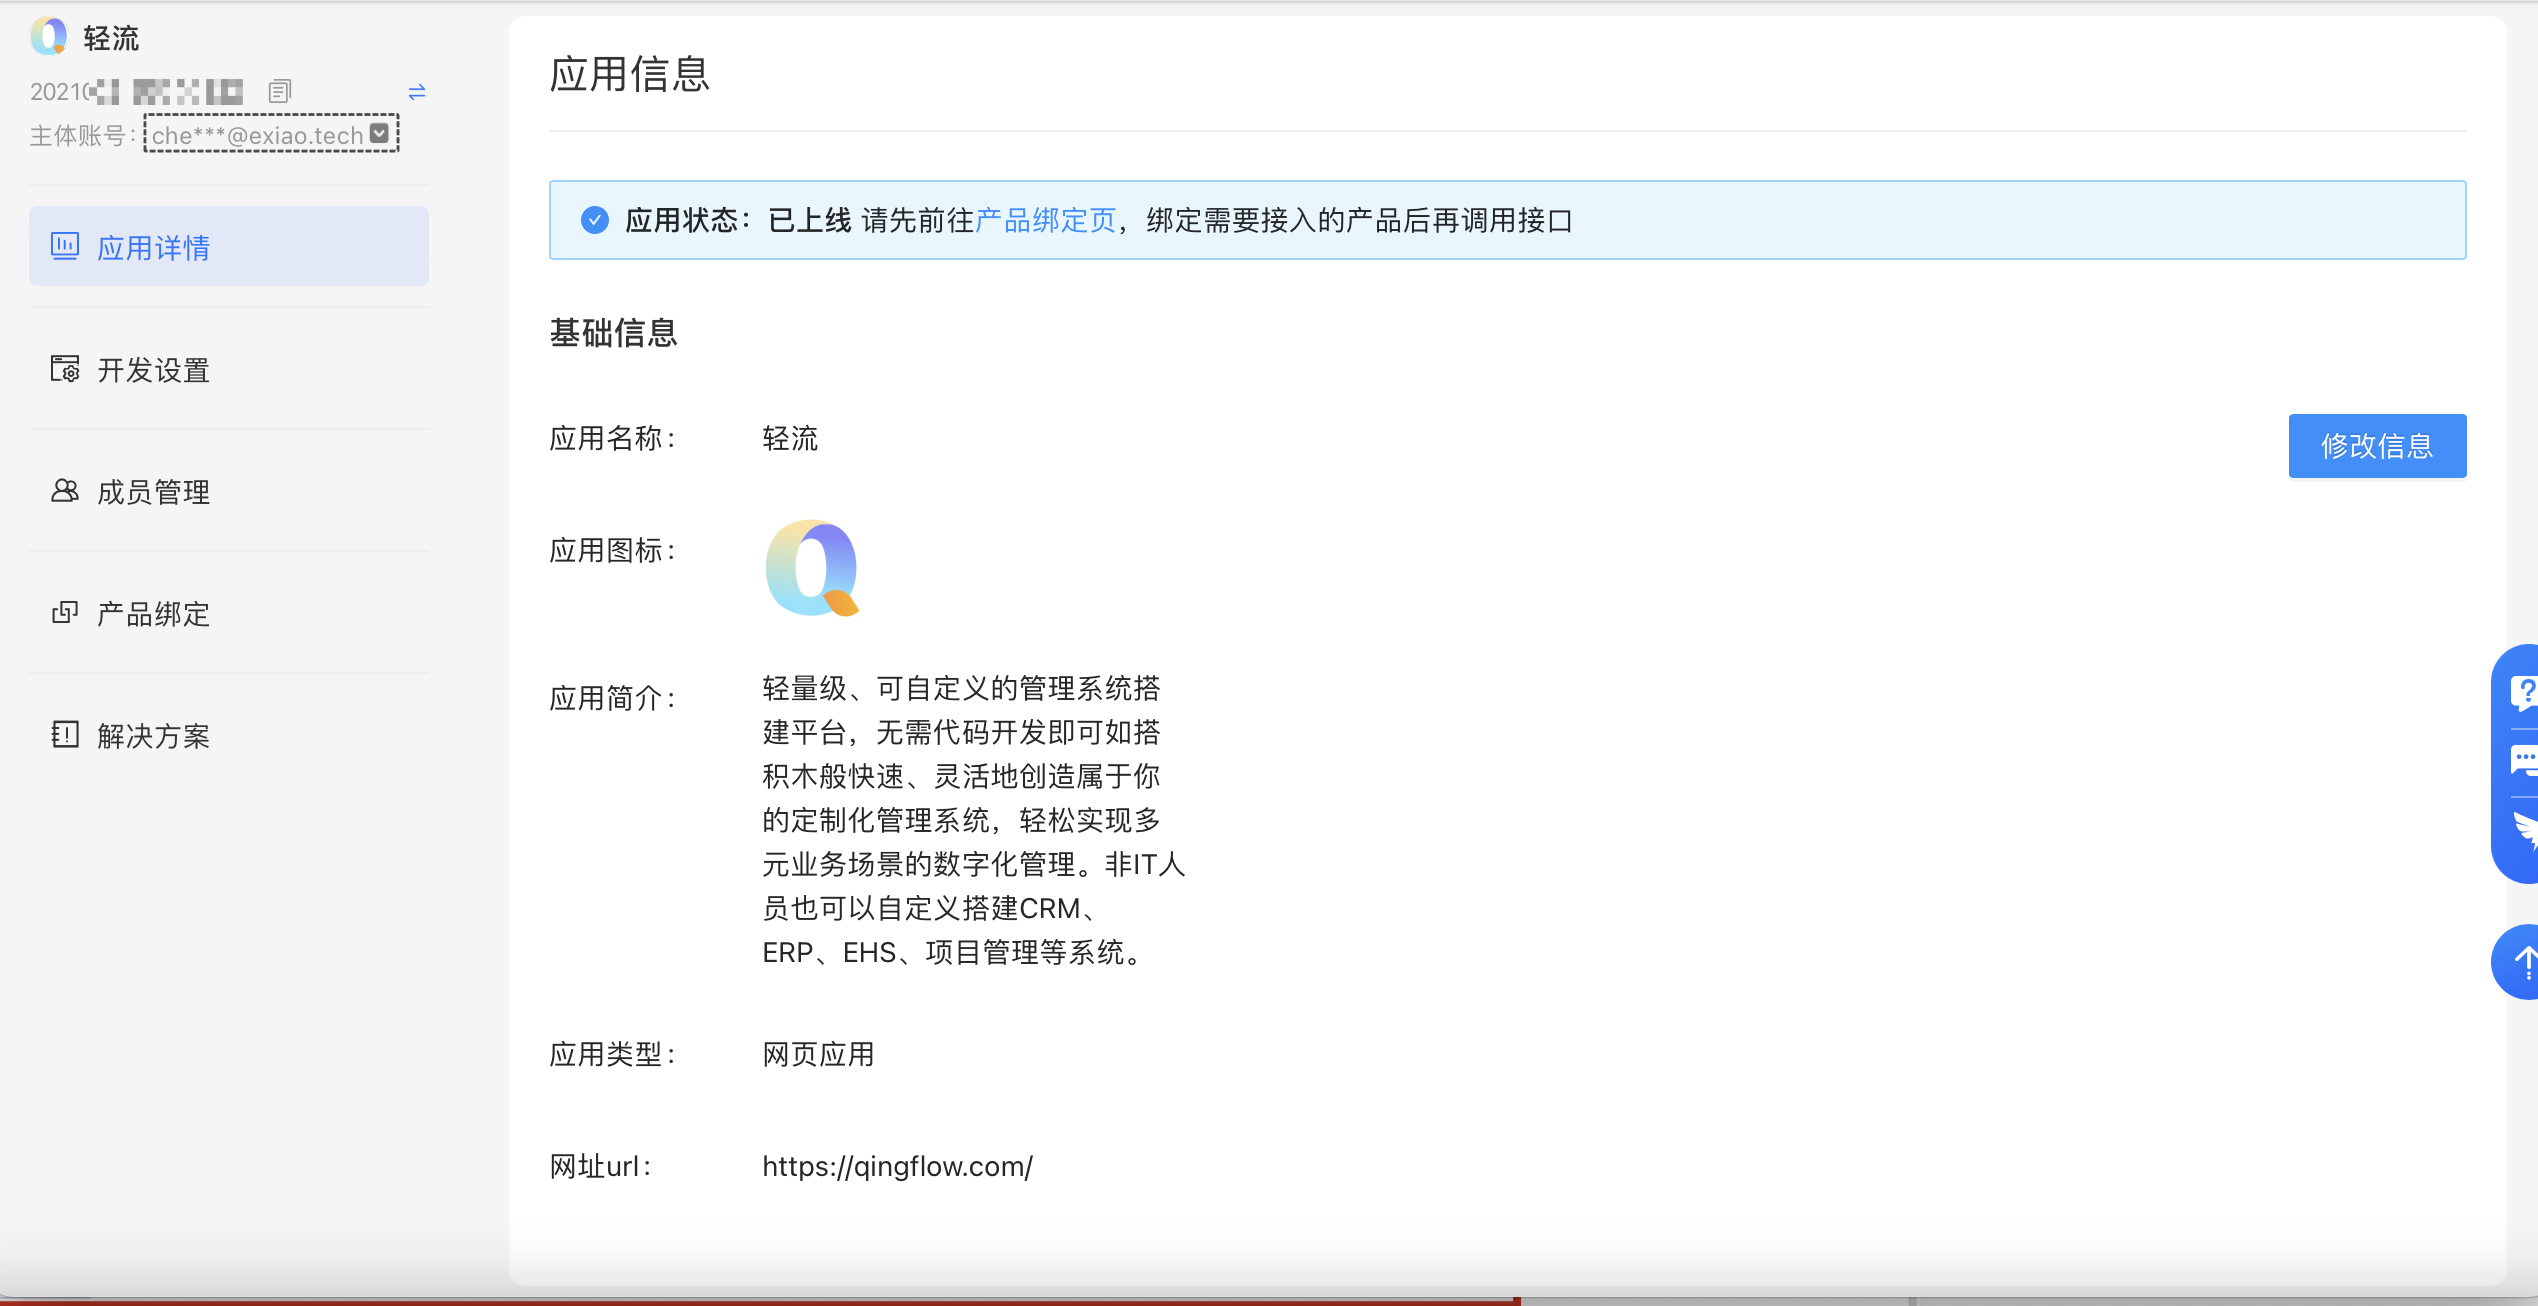Screen dimensions: 2538x1306
Task: Click the 解决方案 notebook icon
Action: point(65,734)
